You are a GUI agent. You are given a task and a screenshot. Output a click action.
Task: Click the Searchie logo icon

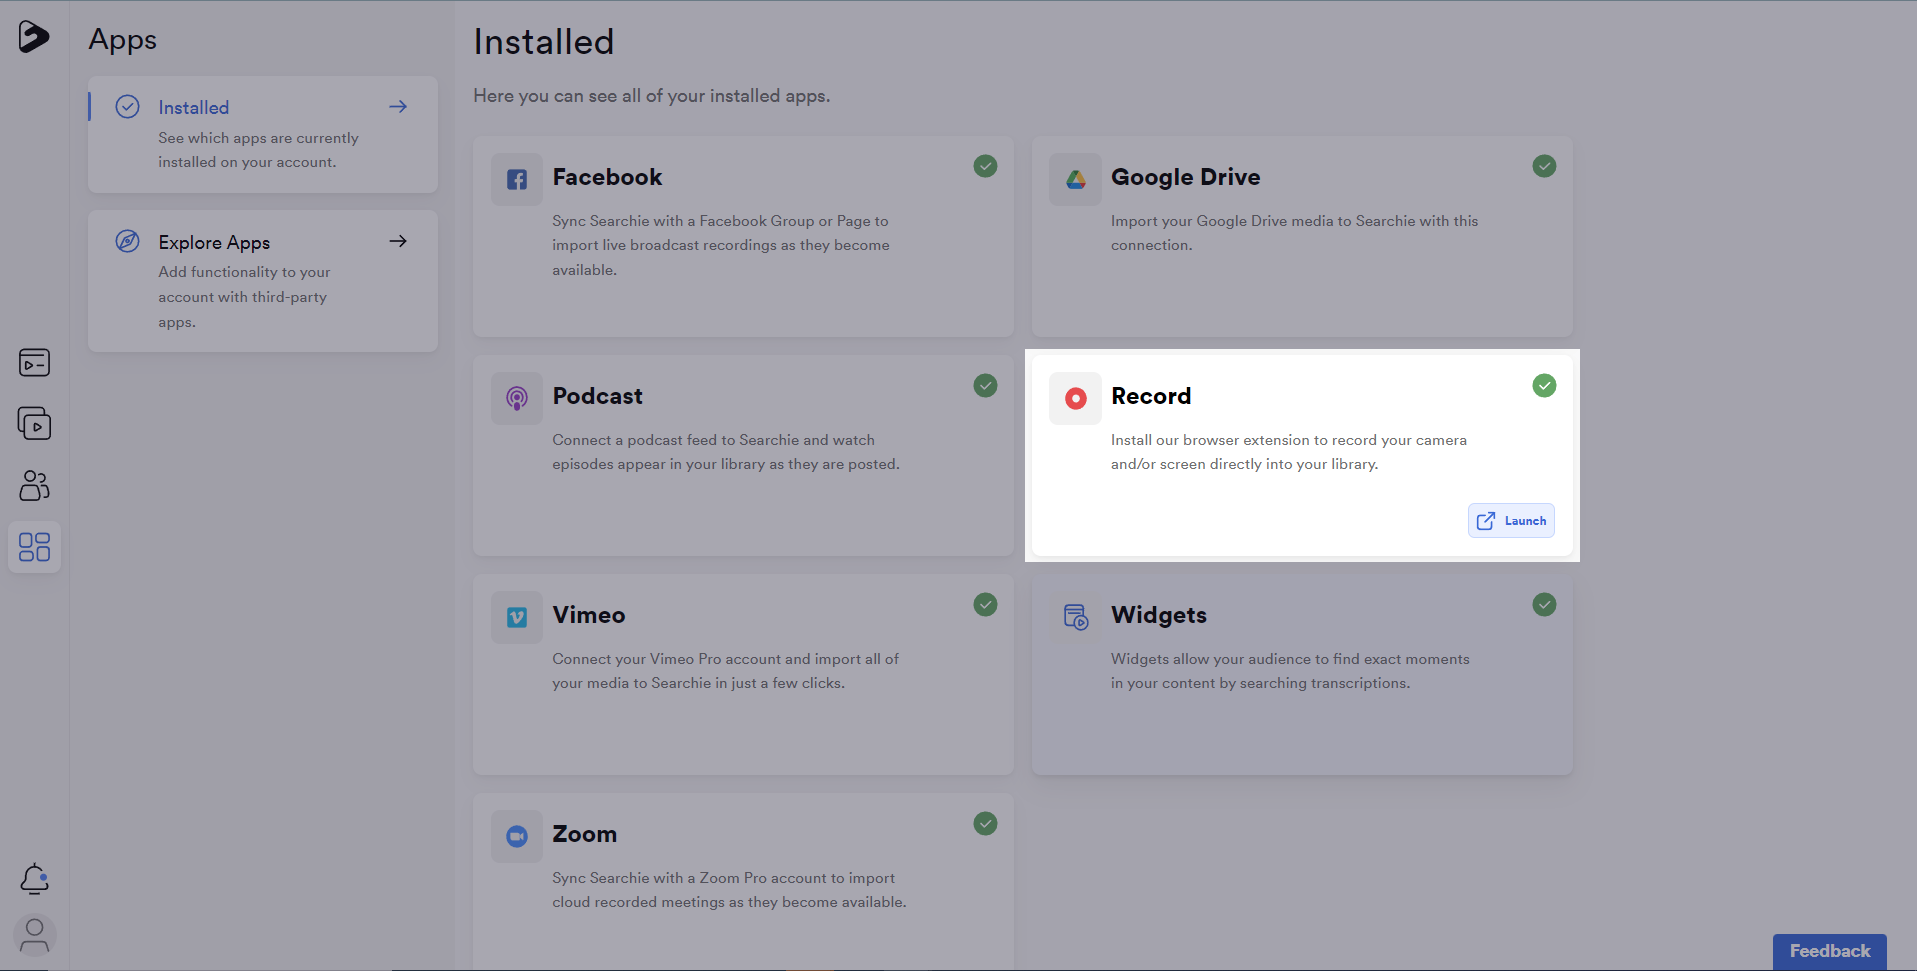[34, 37]
